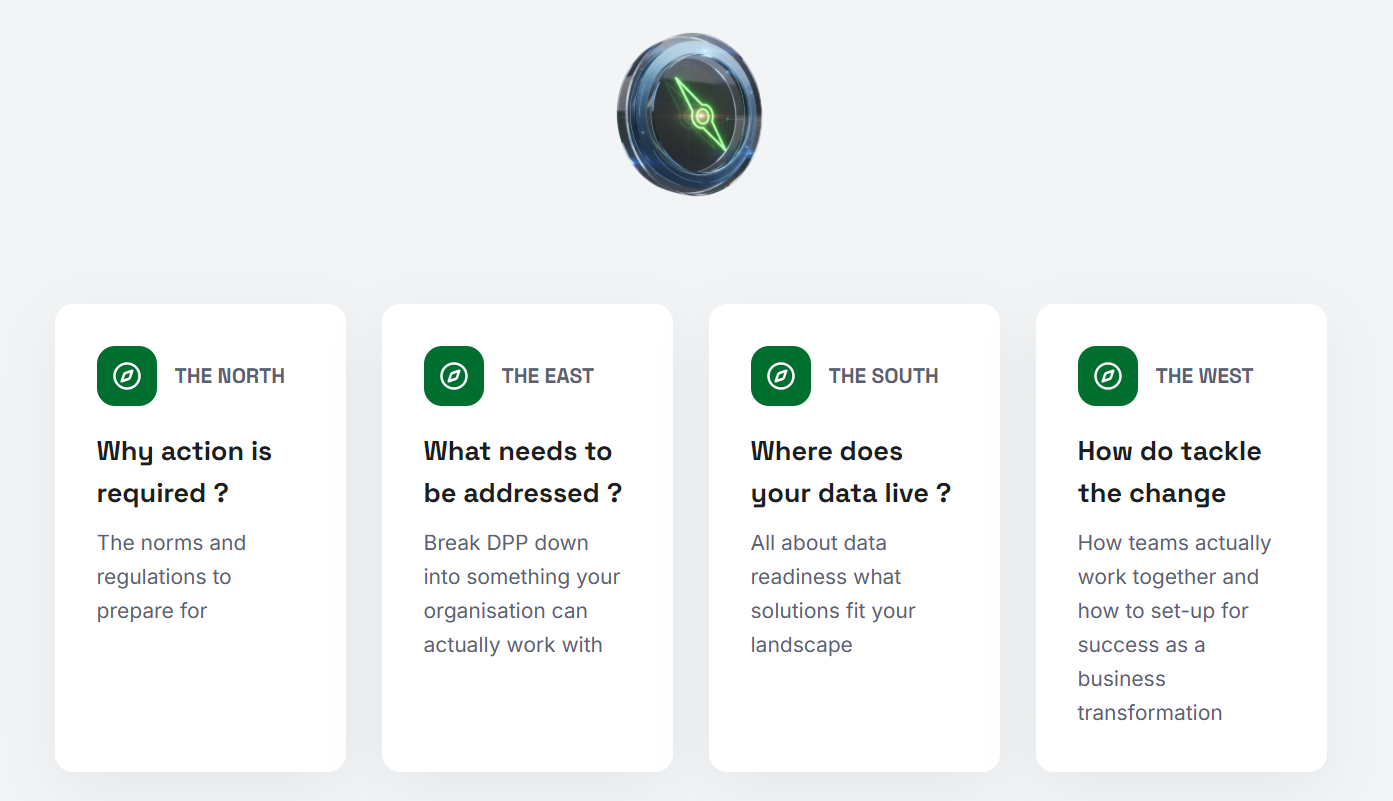Select the THE EAST label
The height and width of the screenshot is (801, 1393).
click(548, 376)
